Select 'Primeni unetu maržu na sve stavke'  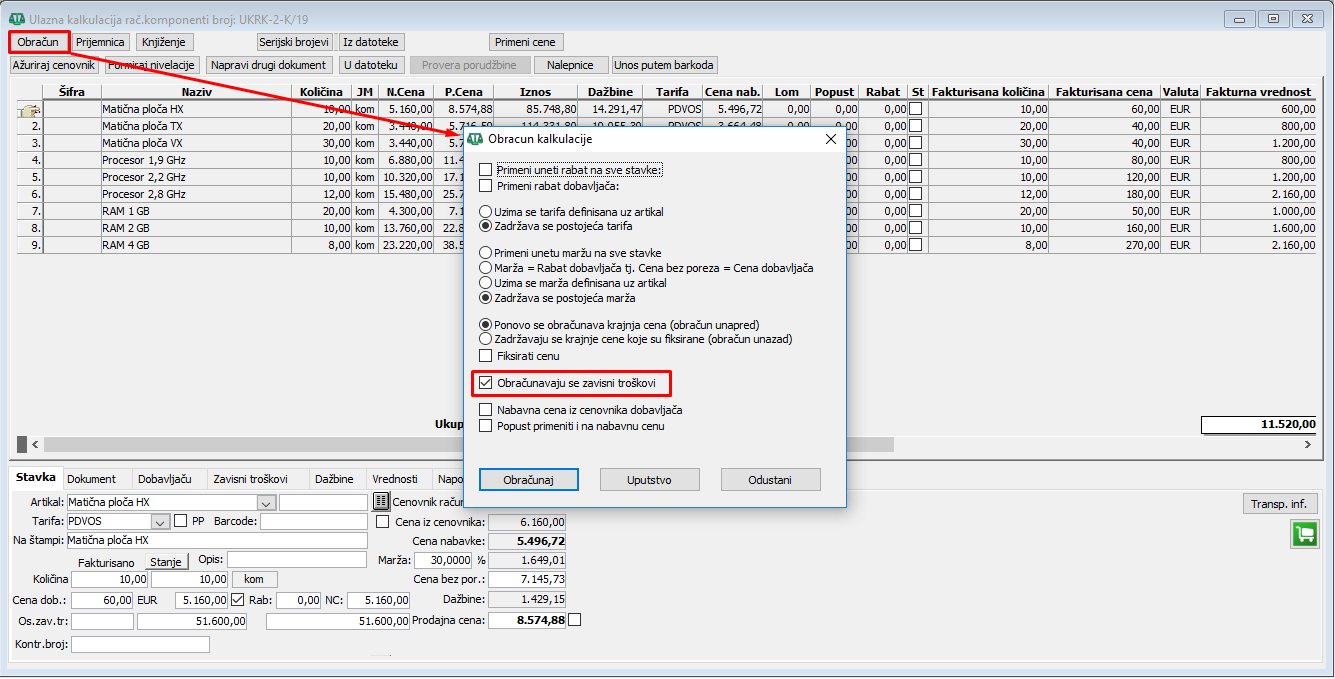click(x=486, y=253)
